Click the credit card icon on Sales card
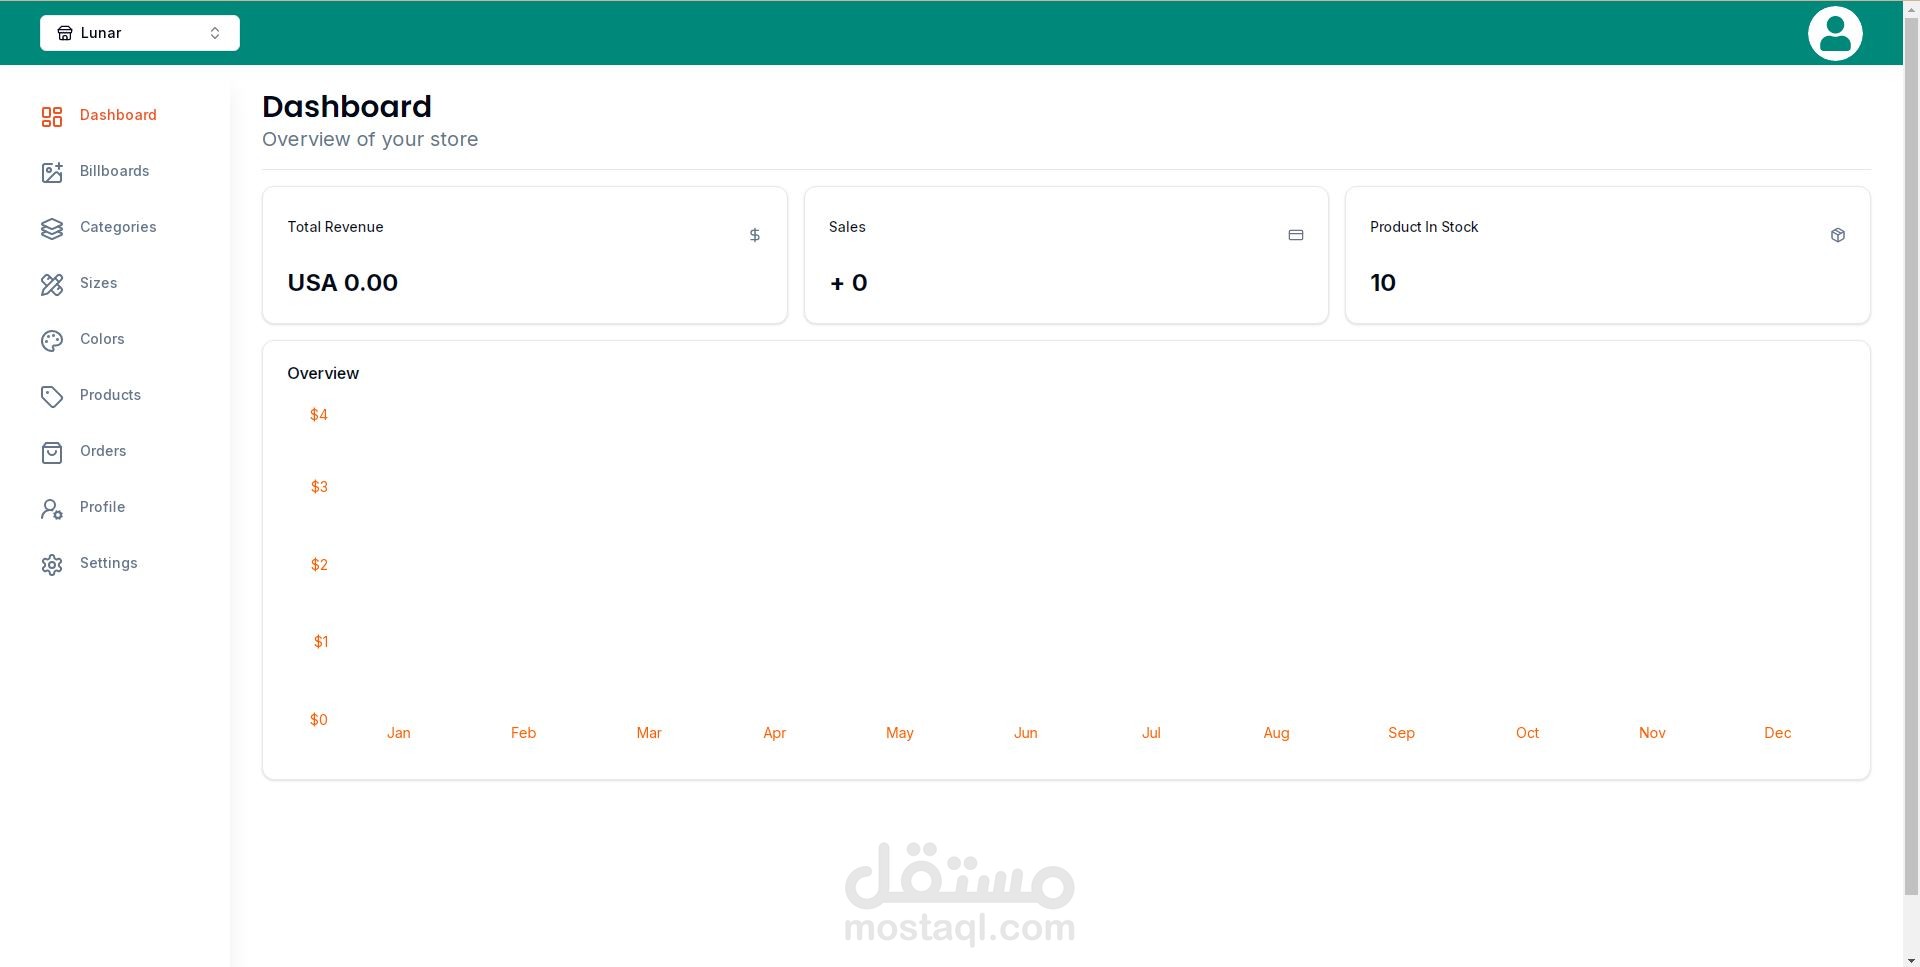The height and width of the screenshot is (967, 1920). [x=1296, y=235]
